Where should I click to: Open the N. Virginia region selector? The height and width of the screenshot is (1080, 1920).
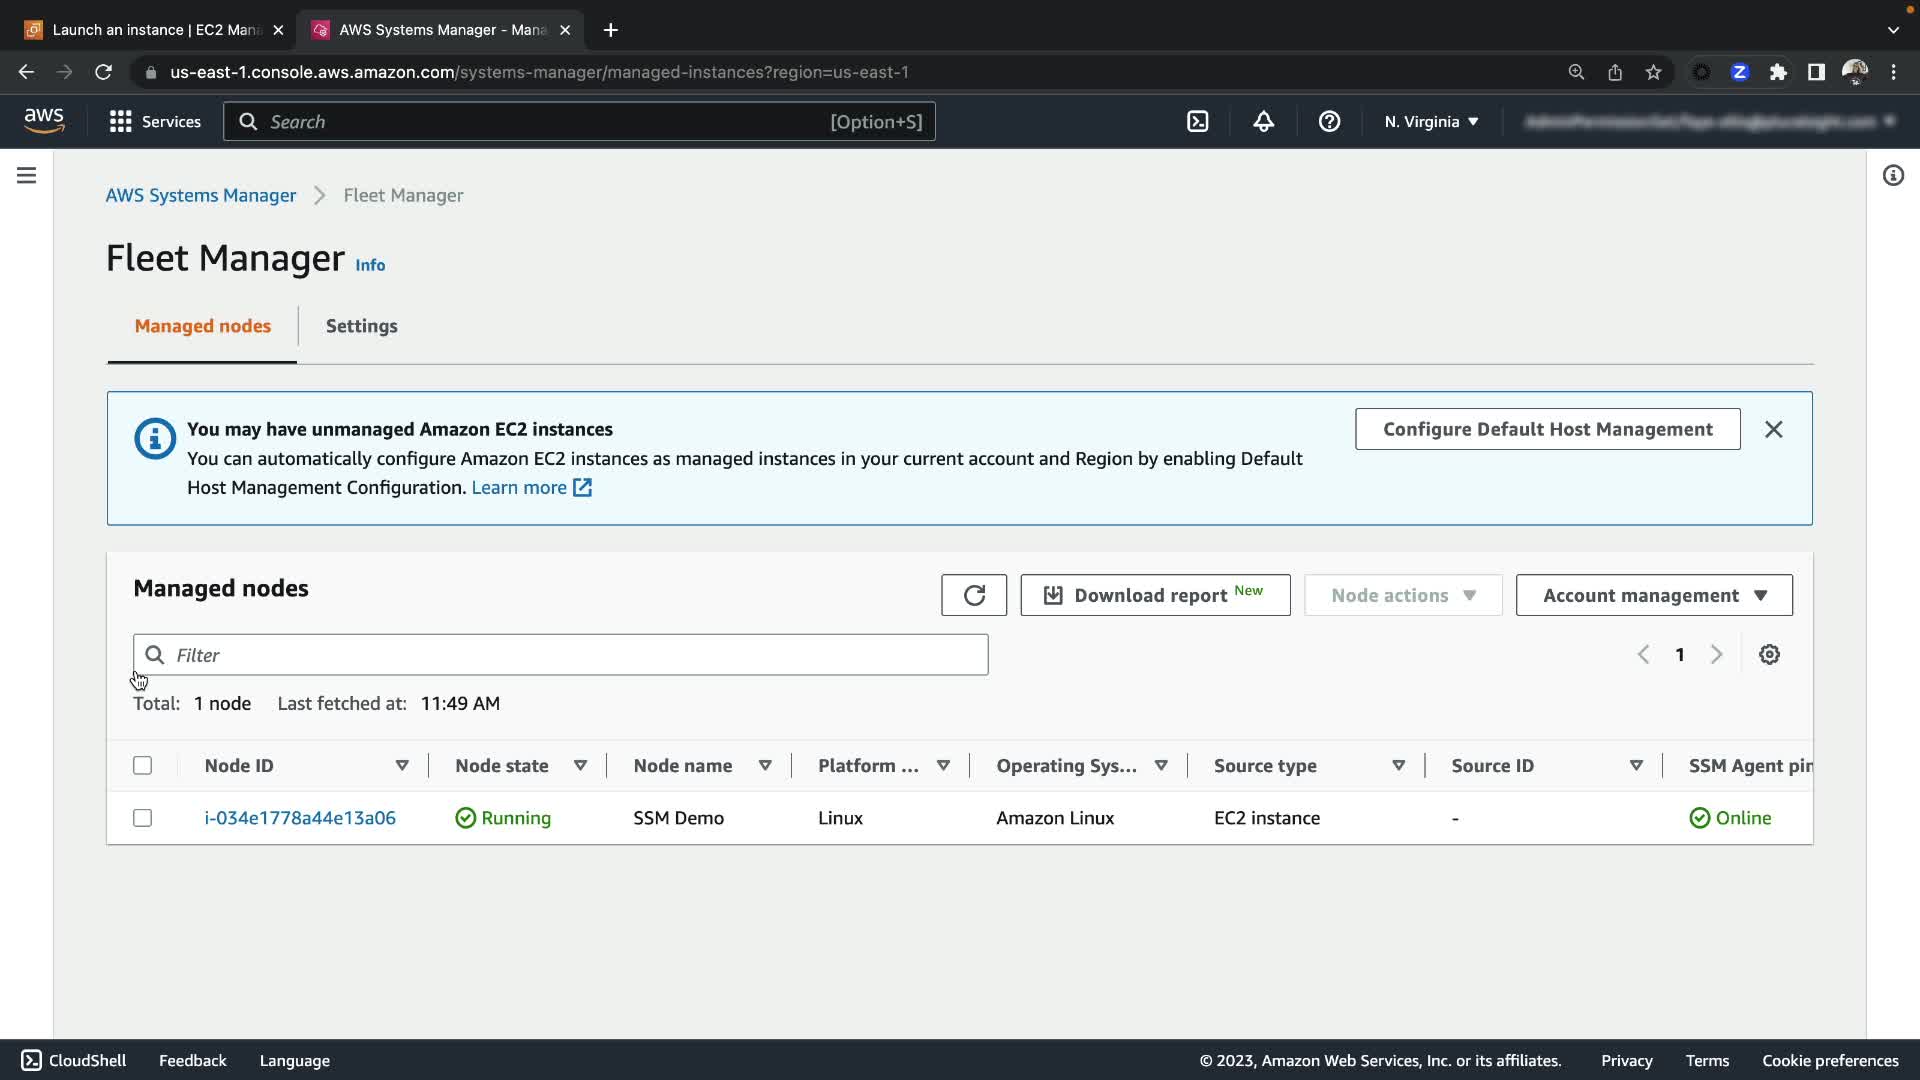(1431, 122)
